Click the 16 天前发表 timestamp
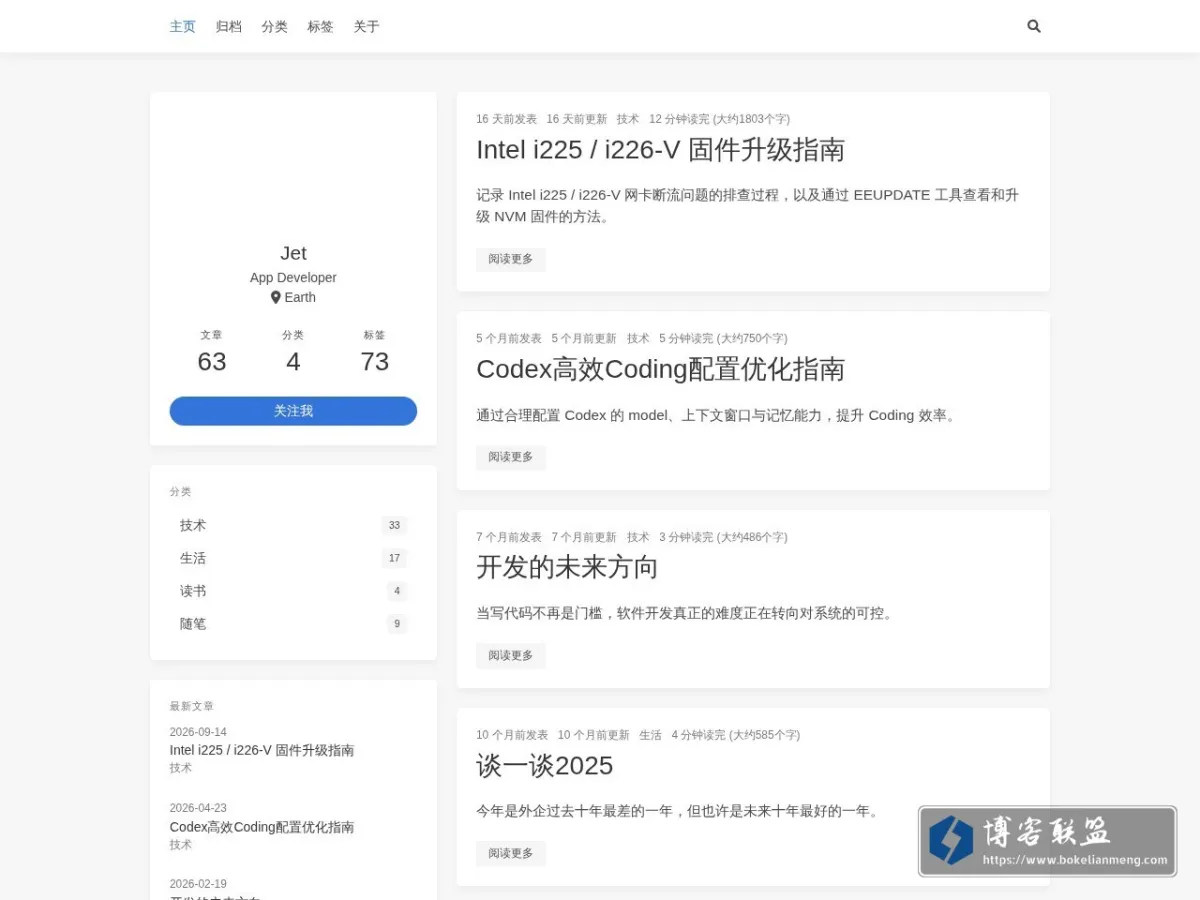Image resolution: width=1200 pixels, height=900 pixels. [506, 119]
